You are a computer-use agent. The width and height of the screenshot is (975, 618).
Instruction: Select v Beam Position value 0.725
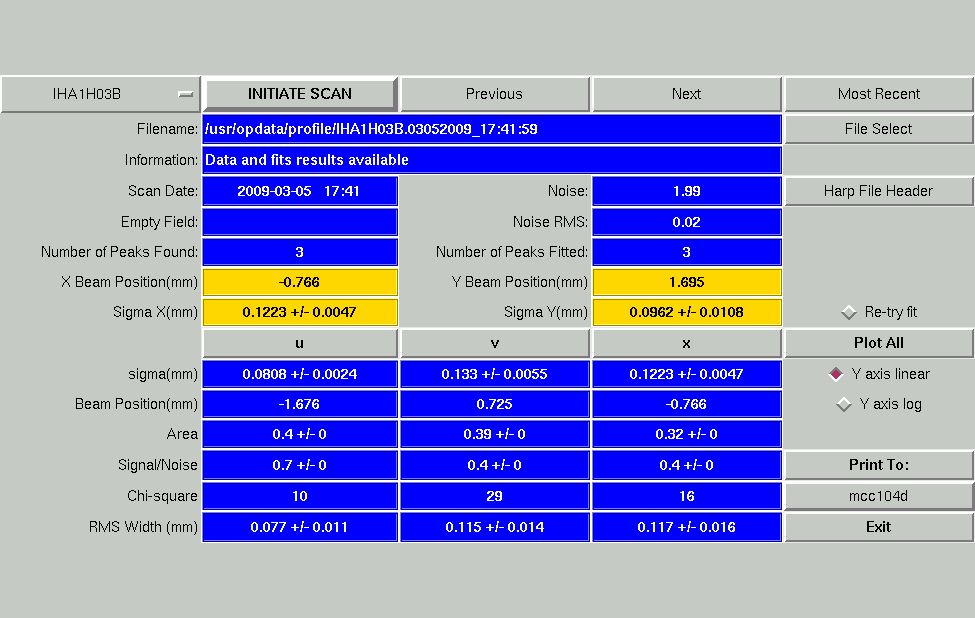pos(494,404)
